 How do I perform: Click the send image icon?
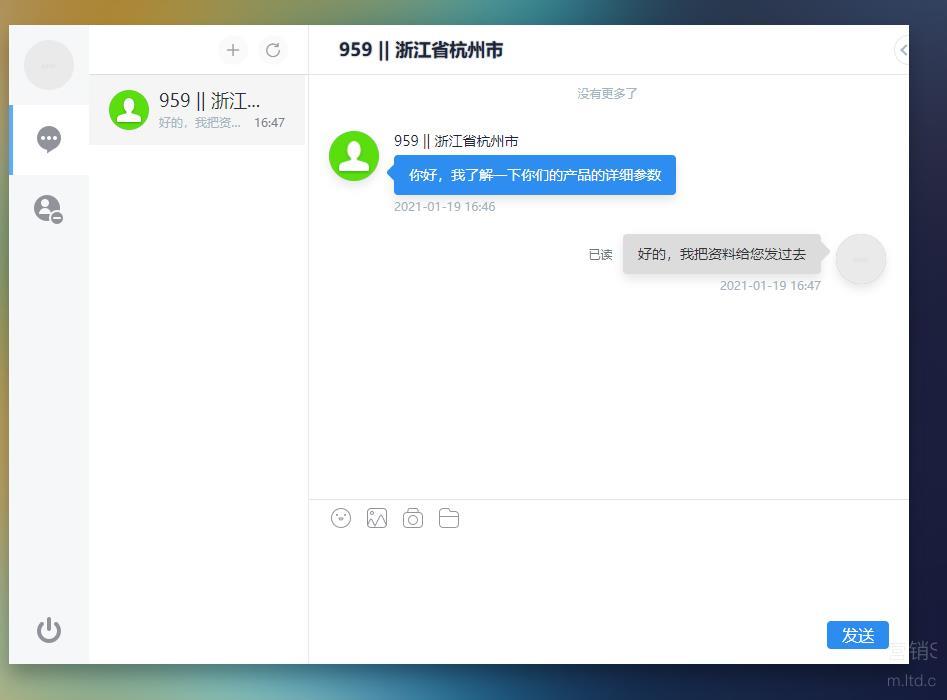click(377, 518)
